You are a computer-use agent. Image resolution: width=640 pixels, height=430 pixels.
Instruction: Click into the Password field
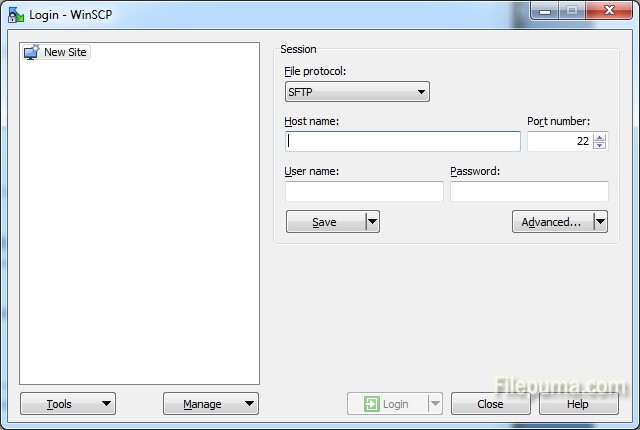point(529,191)
